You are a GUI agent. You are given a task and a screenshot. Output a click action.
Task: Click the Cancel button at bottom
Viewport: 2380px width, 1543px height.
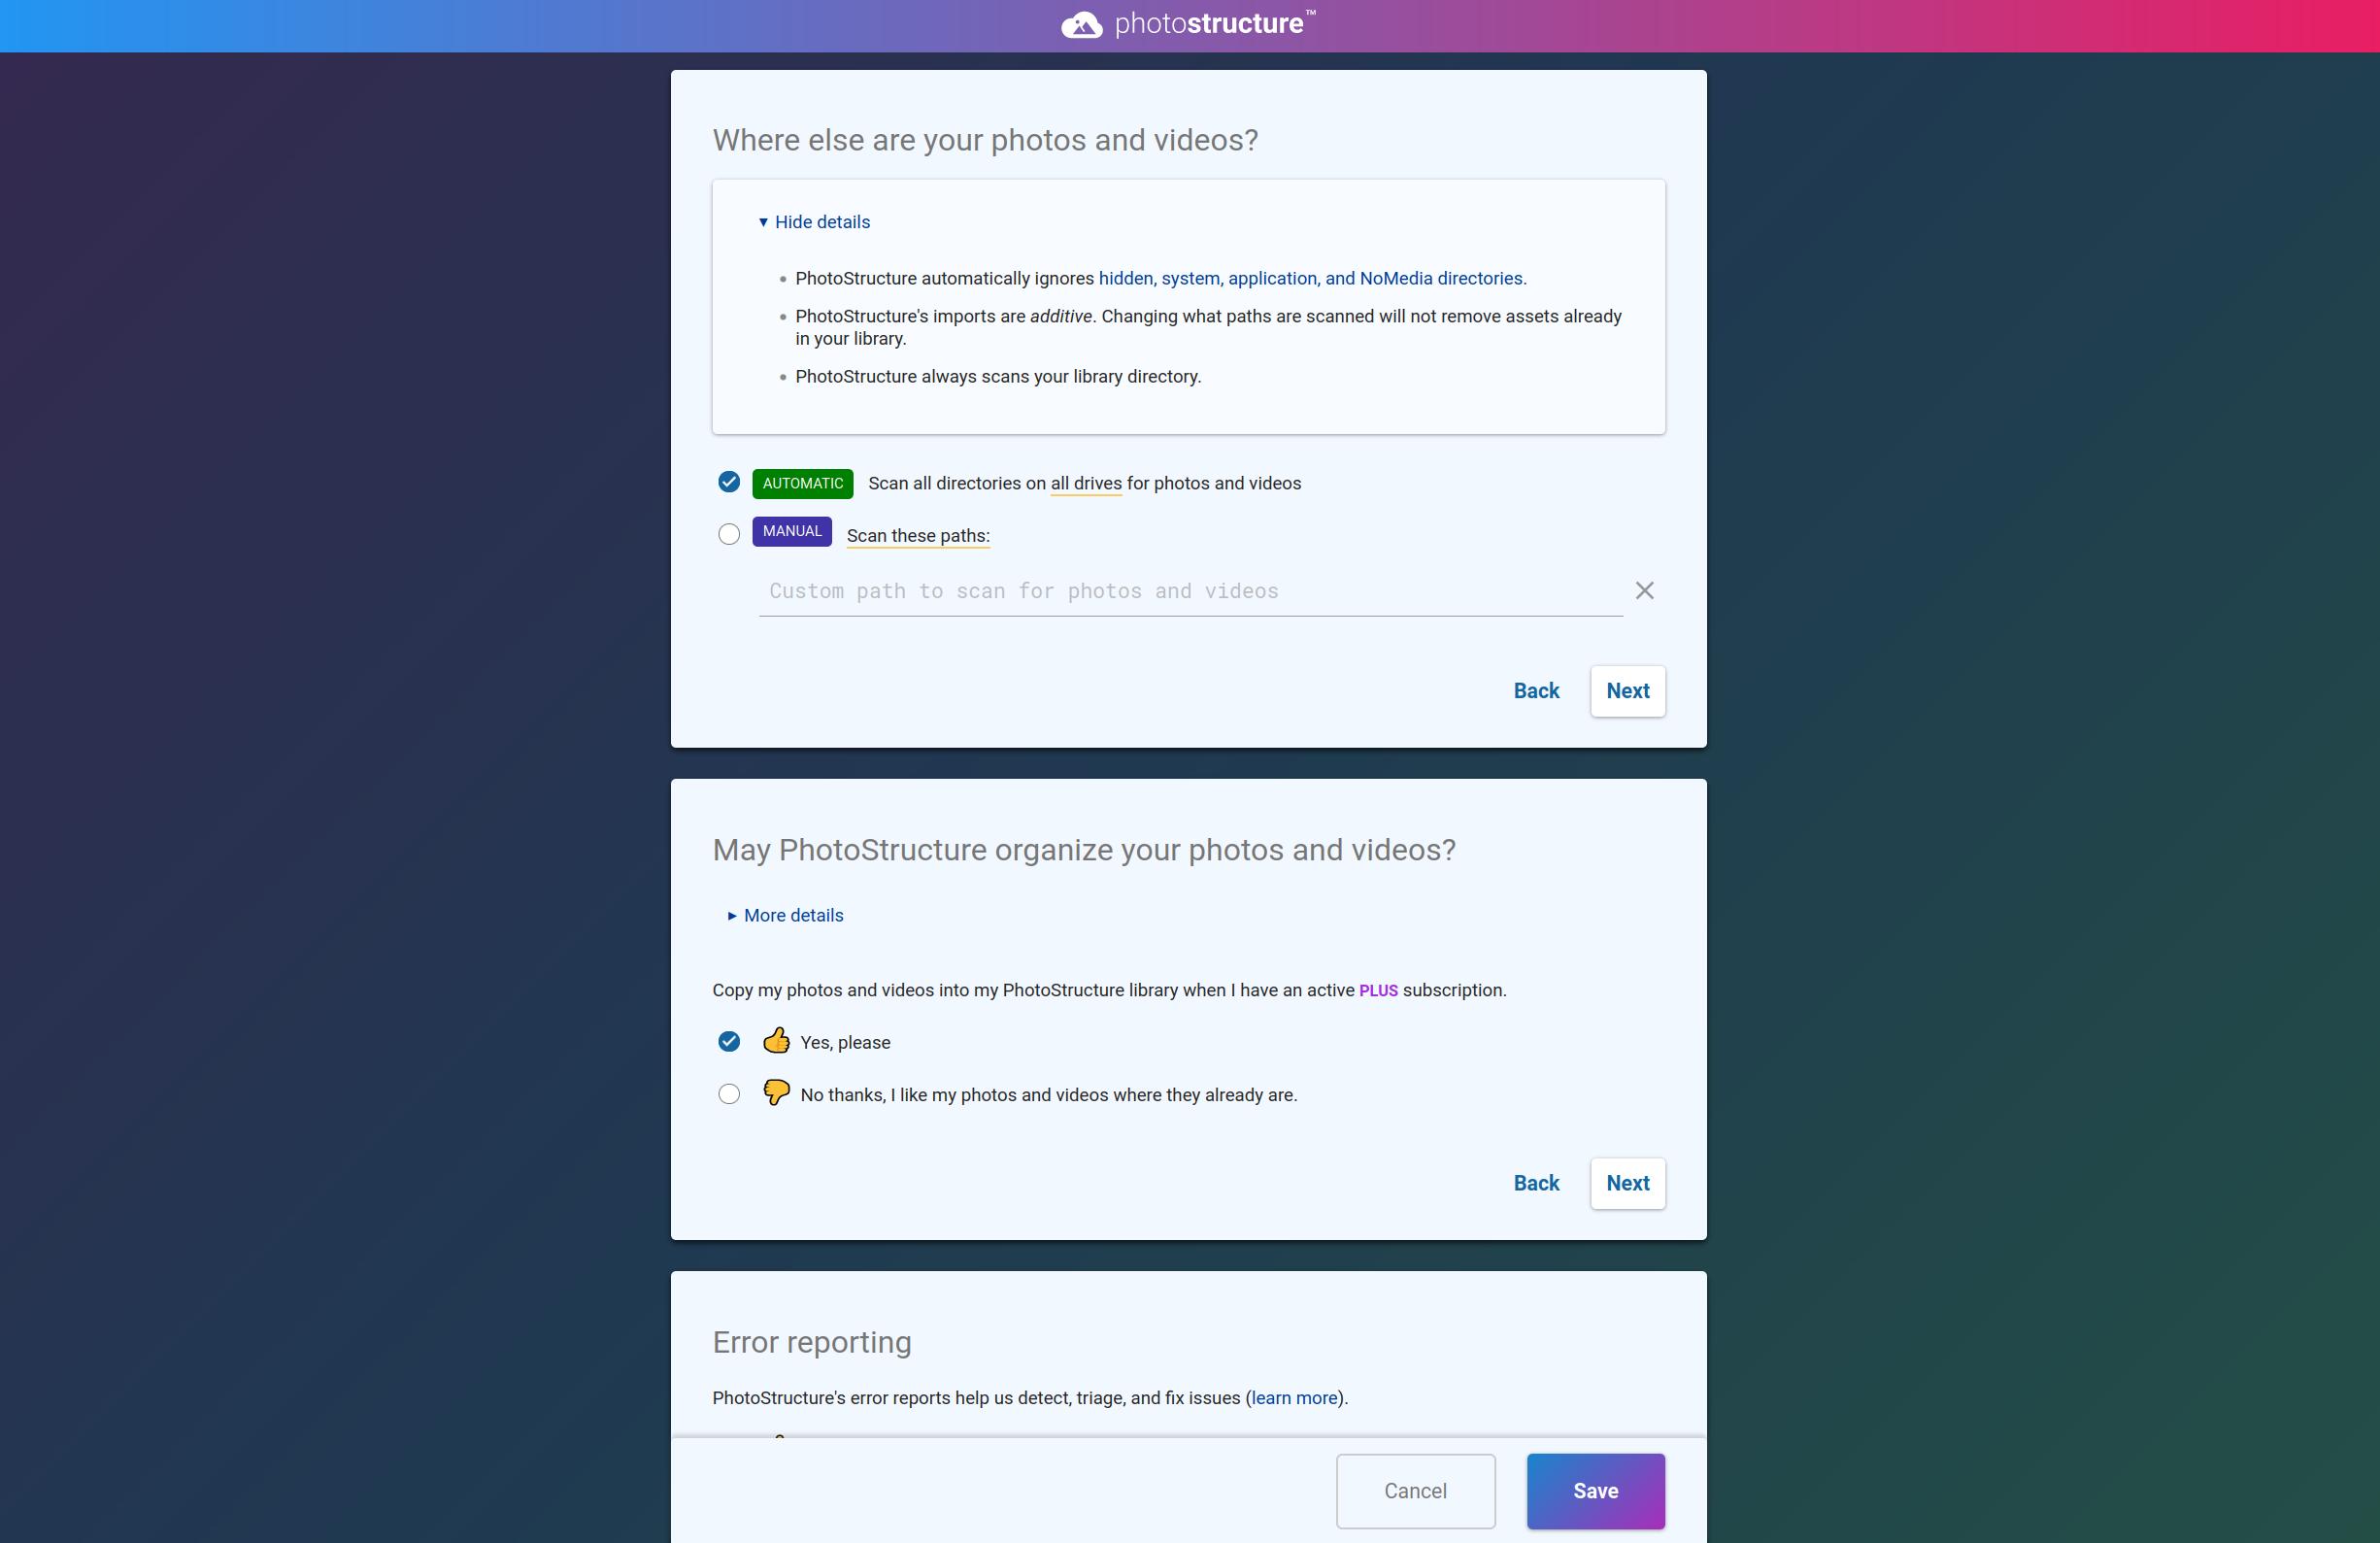click(1414, 1490)
